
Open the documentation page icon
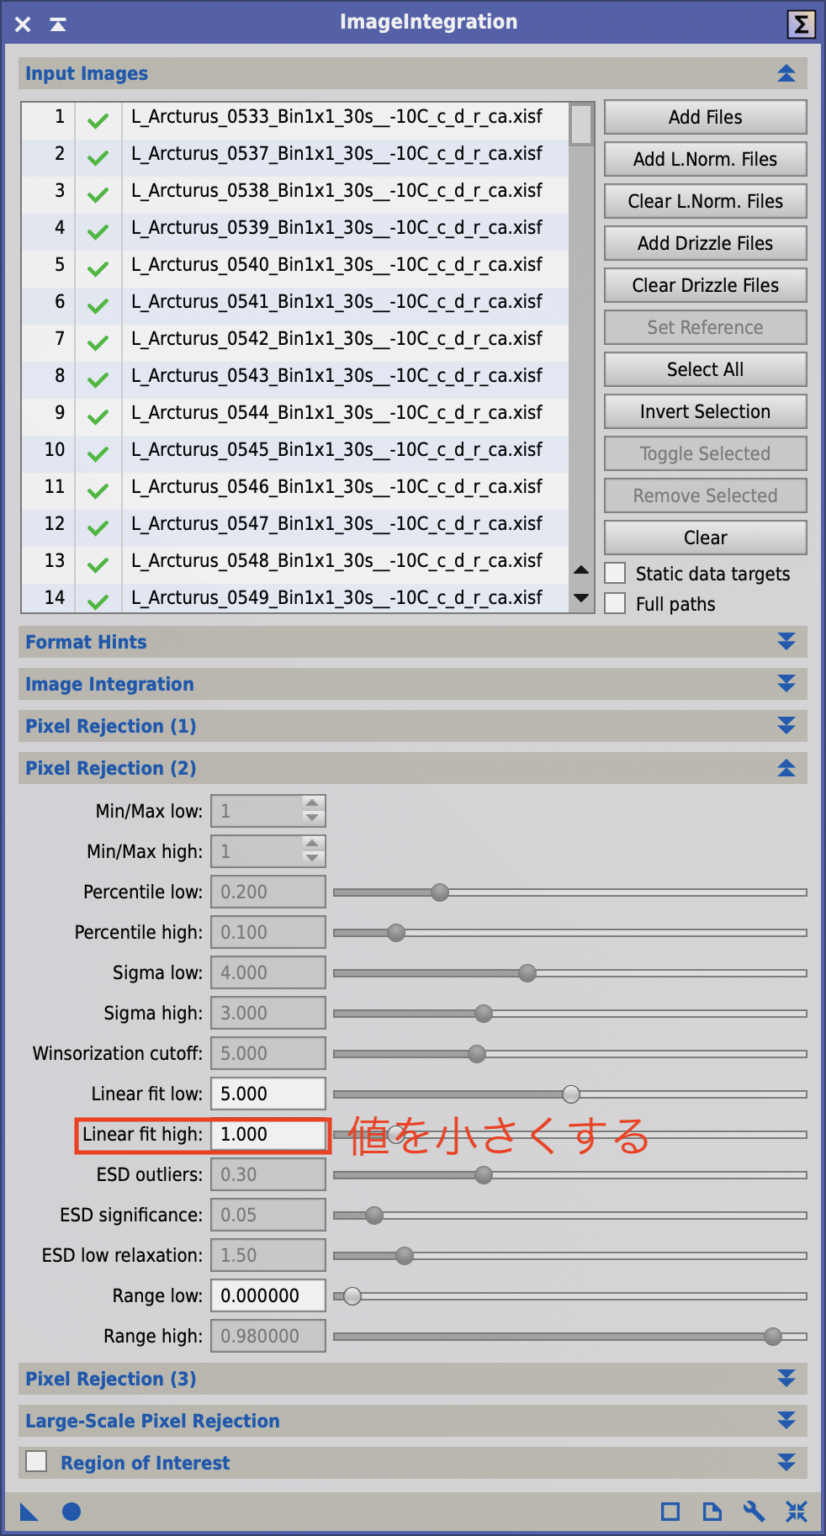click(x=711, y=1511)
